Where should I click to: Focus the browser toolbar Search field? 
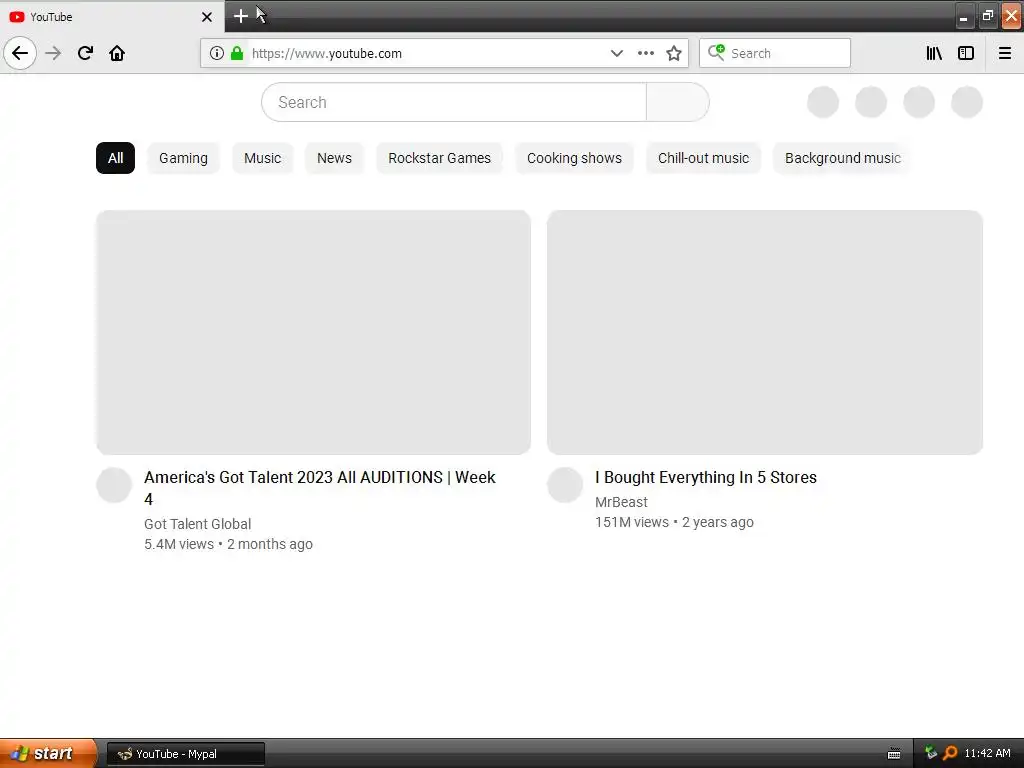point(775,53)
